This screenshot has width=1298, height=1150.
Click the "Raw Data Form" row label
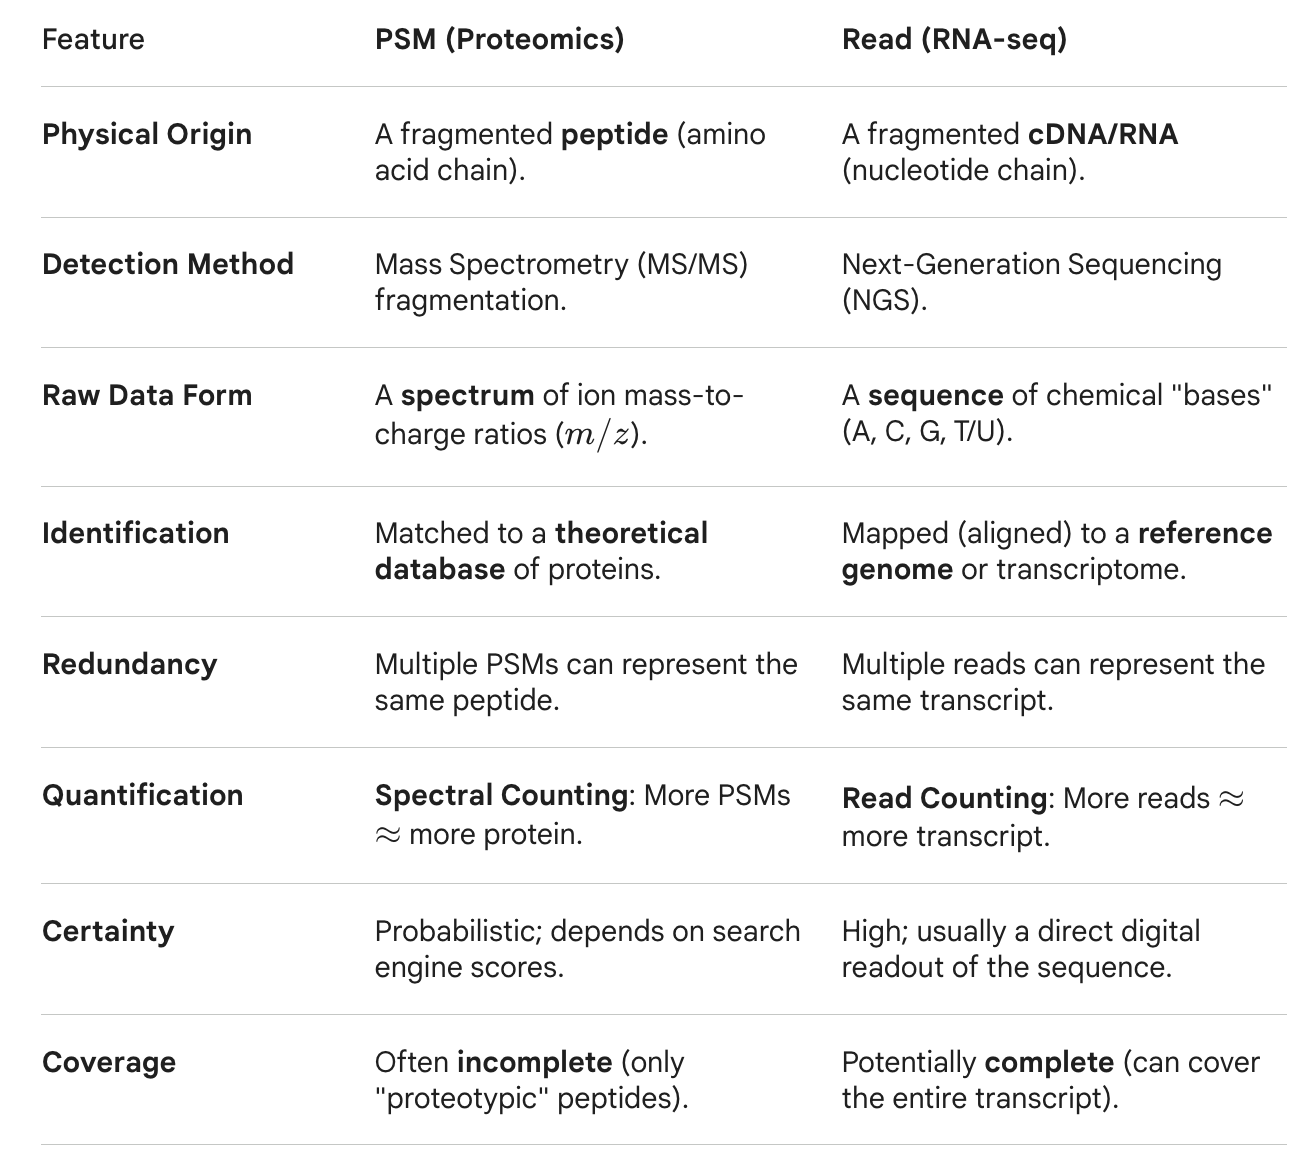click(147, 395)
